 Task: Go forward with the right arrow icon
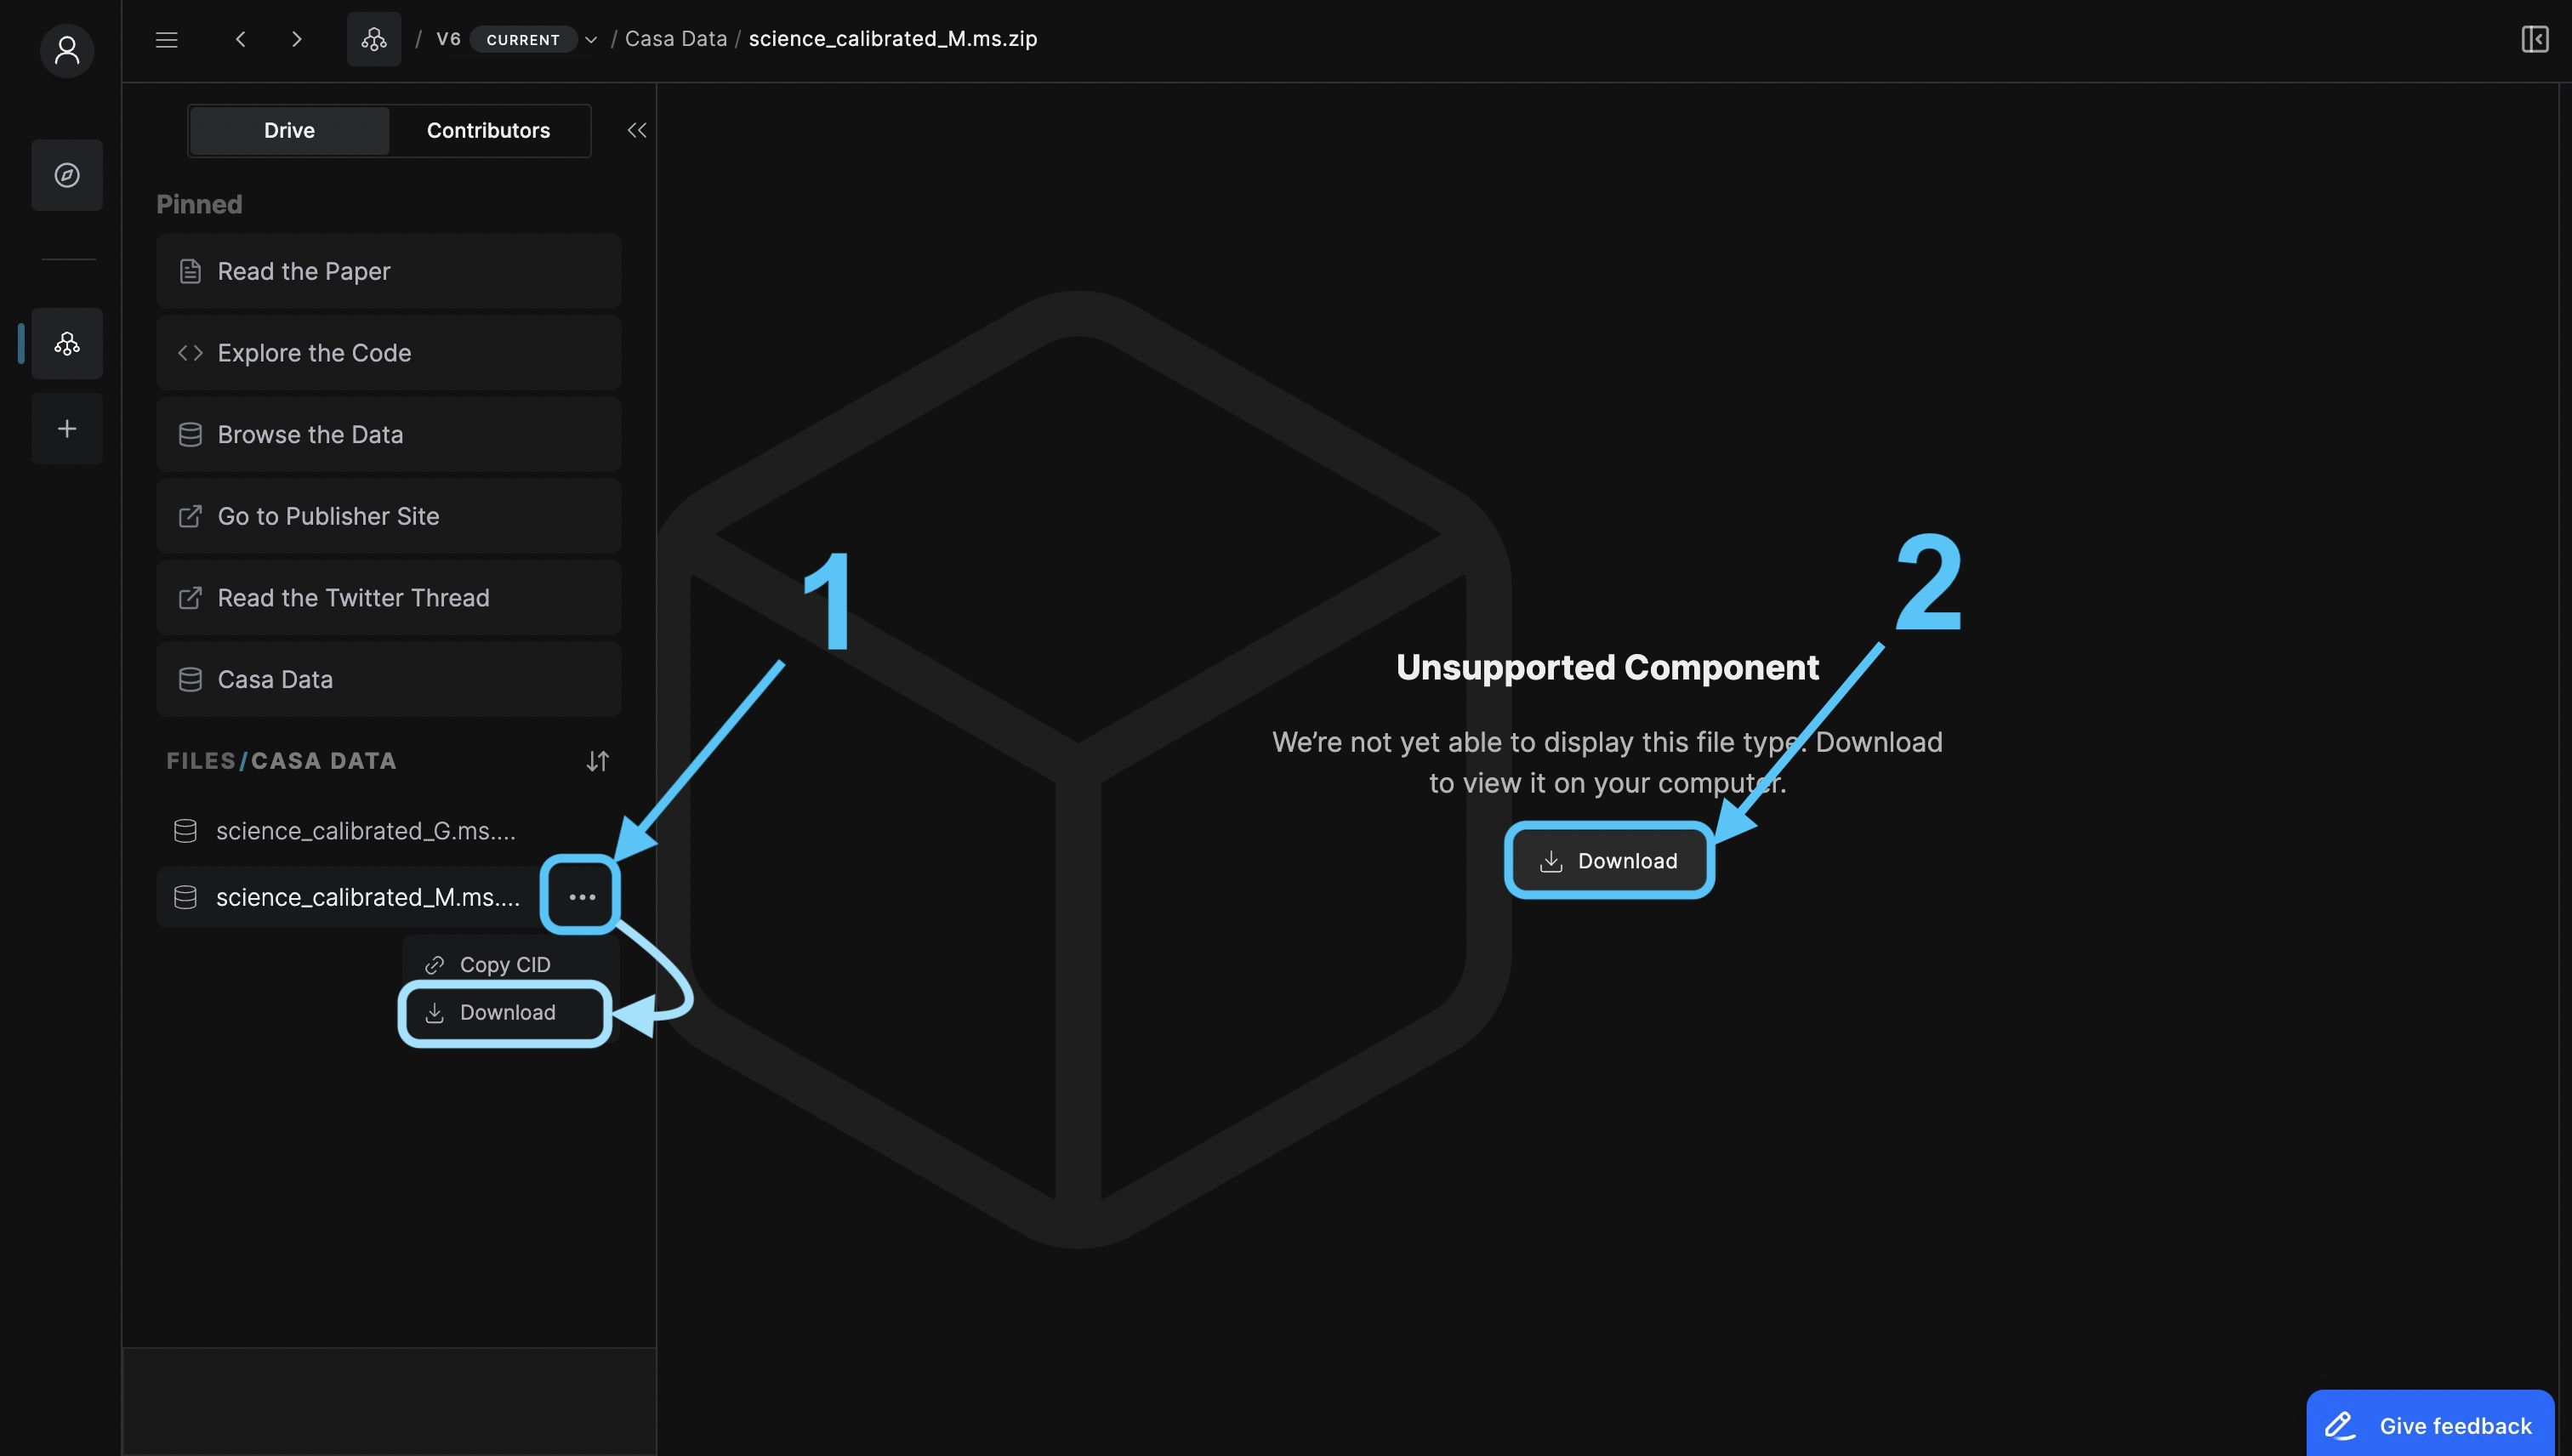(296, 39)
